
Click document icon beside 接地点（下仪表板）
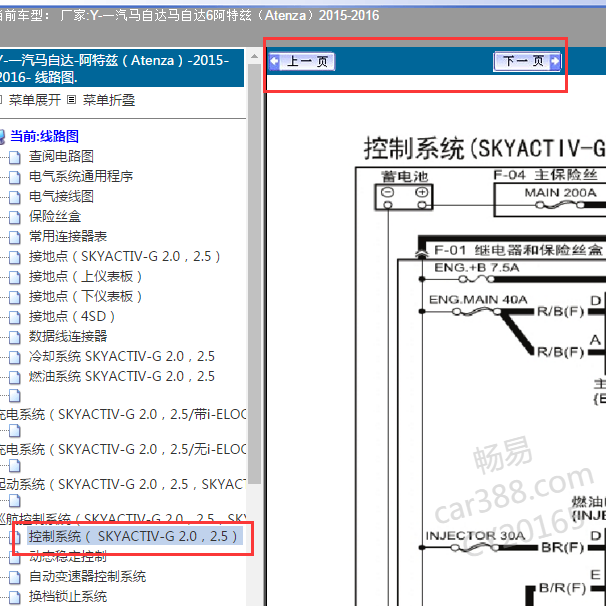pyautogui.click(x=15, y=297)
